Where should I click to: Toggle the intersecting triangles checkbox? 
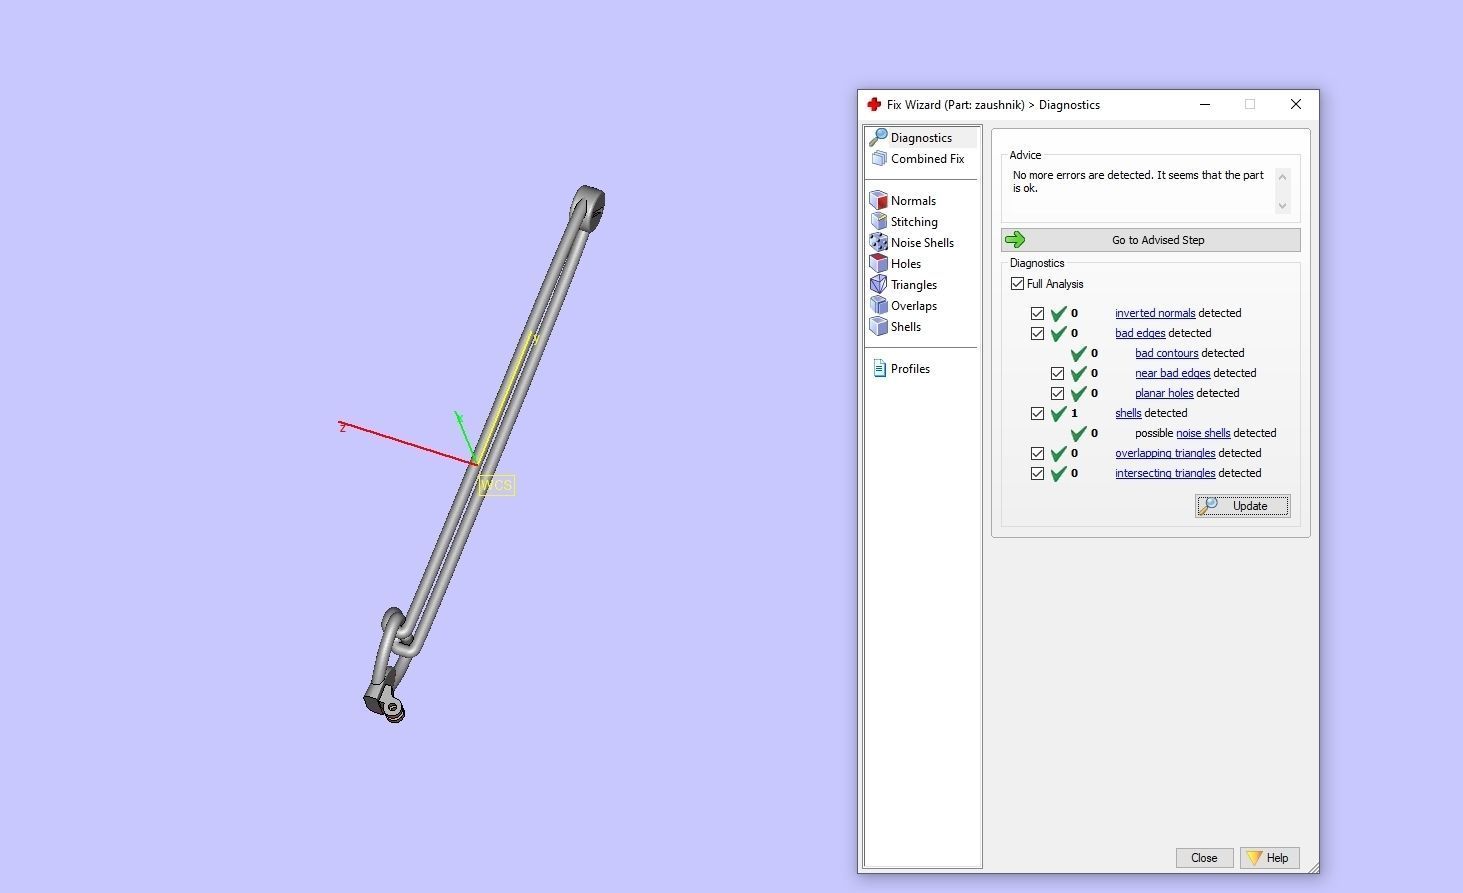tap(1037, 473)
